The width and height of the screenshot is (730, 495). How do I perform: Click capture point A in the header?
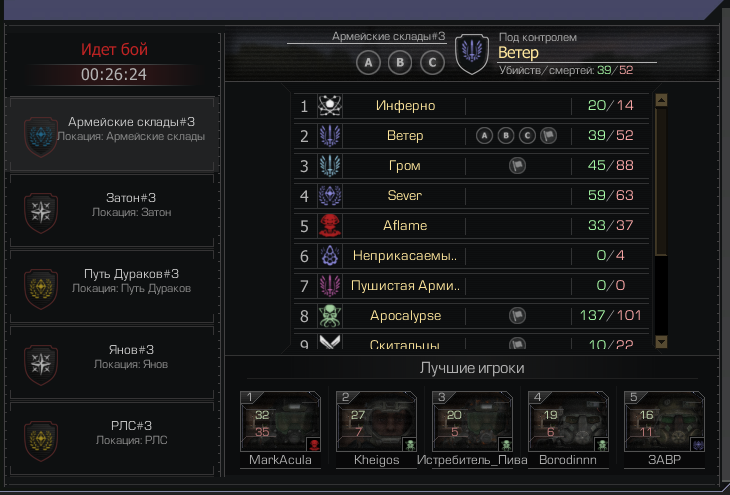368,62
